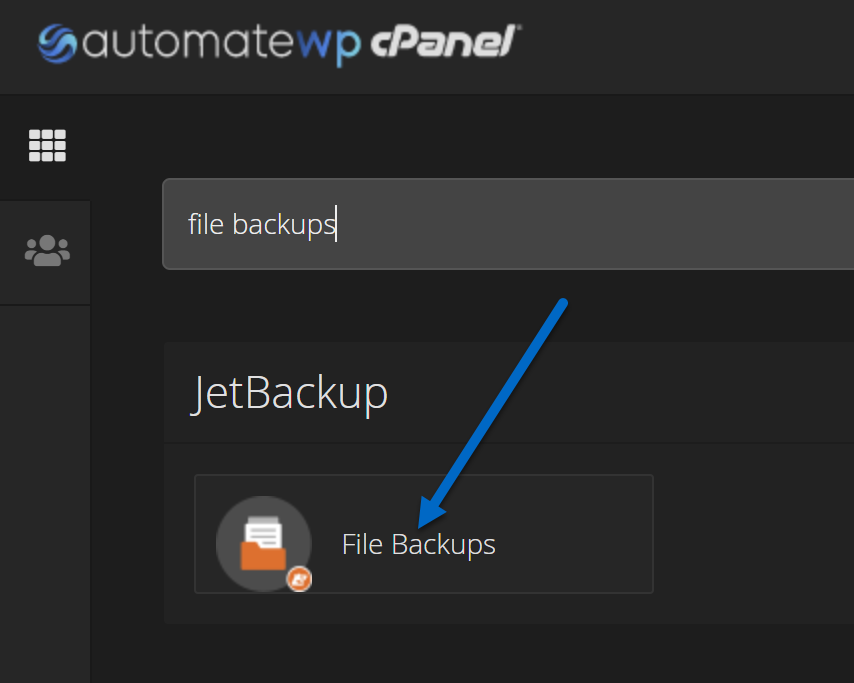Select the JetBackup section heading
Screen dimensions: 854x683
tap(289, 393)
